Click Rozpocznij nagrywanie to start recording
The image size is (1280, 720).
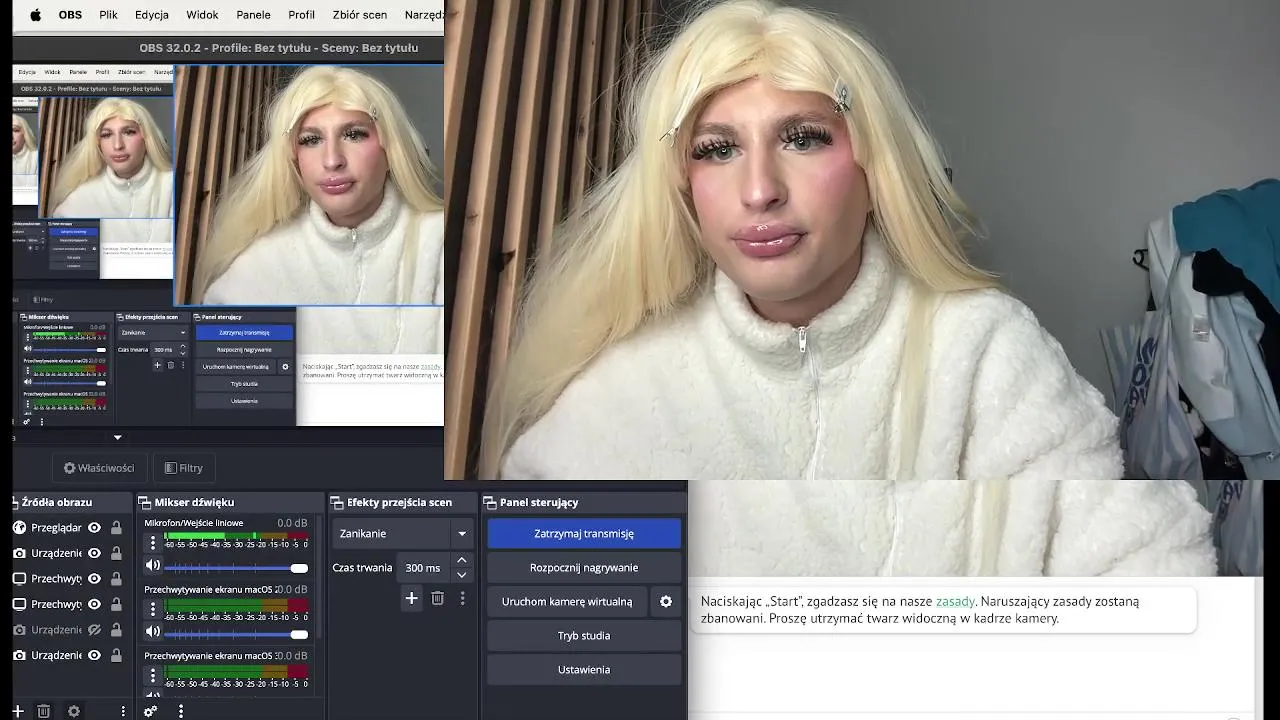(x=584, y=567)
